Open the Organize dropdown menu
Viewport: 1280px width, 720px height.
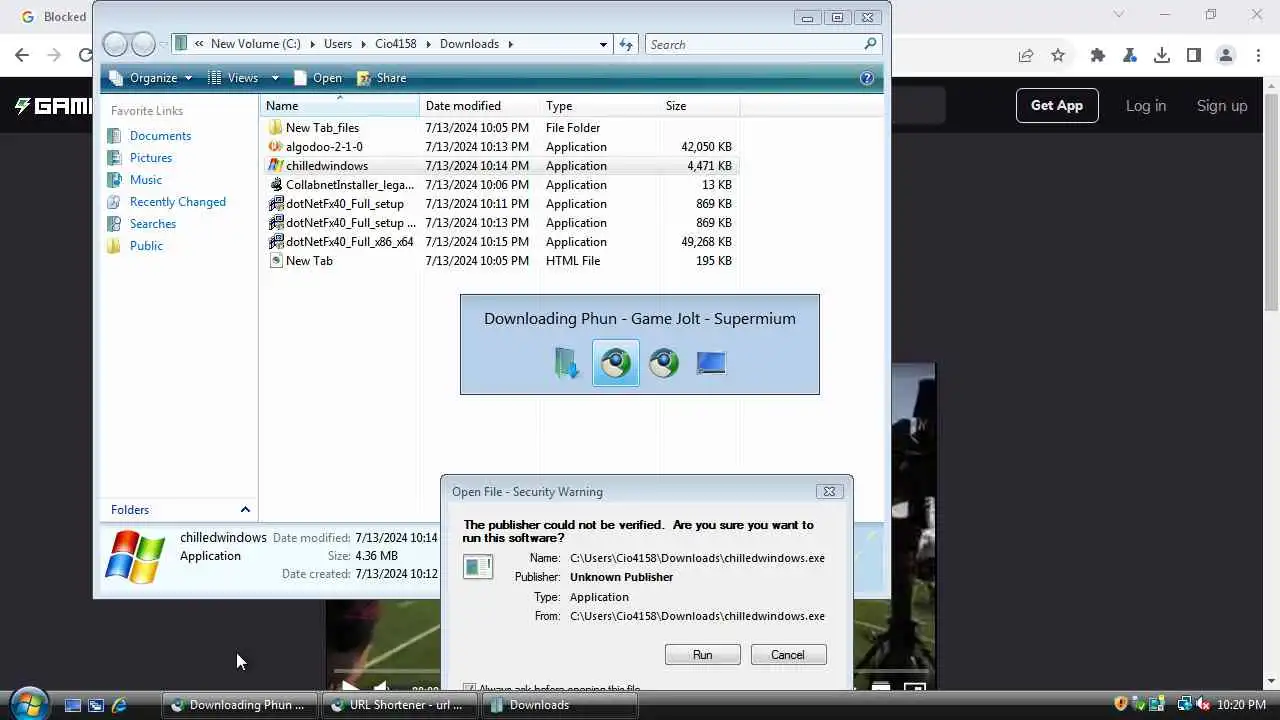click(x=151, y=78)
